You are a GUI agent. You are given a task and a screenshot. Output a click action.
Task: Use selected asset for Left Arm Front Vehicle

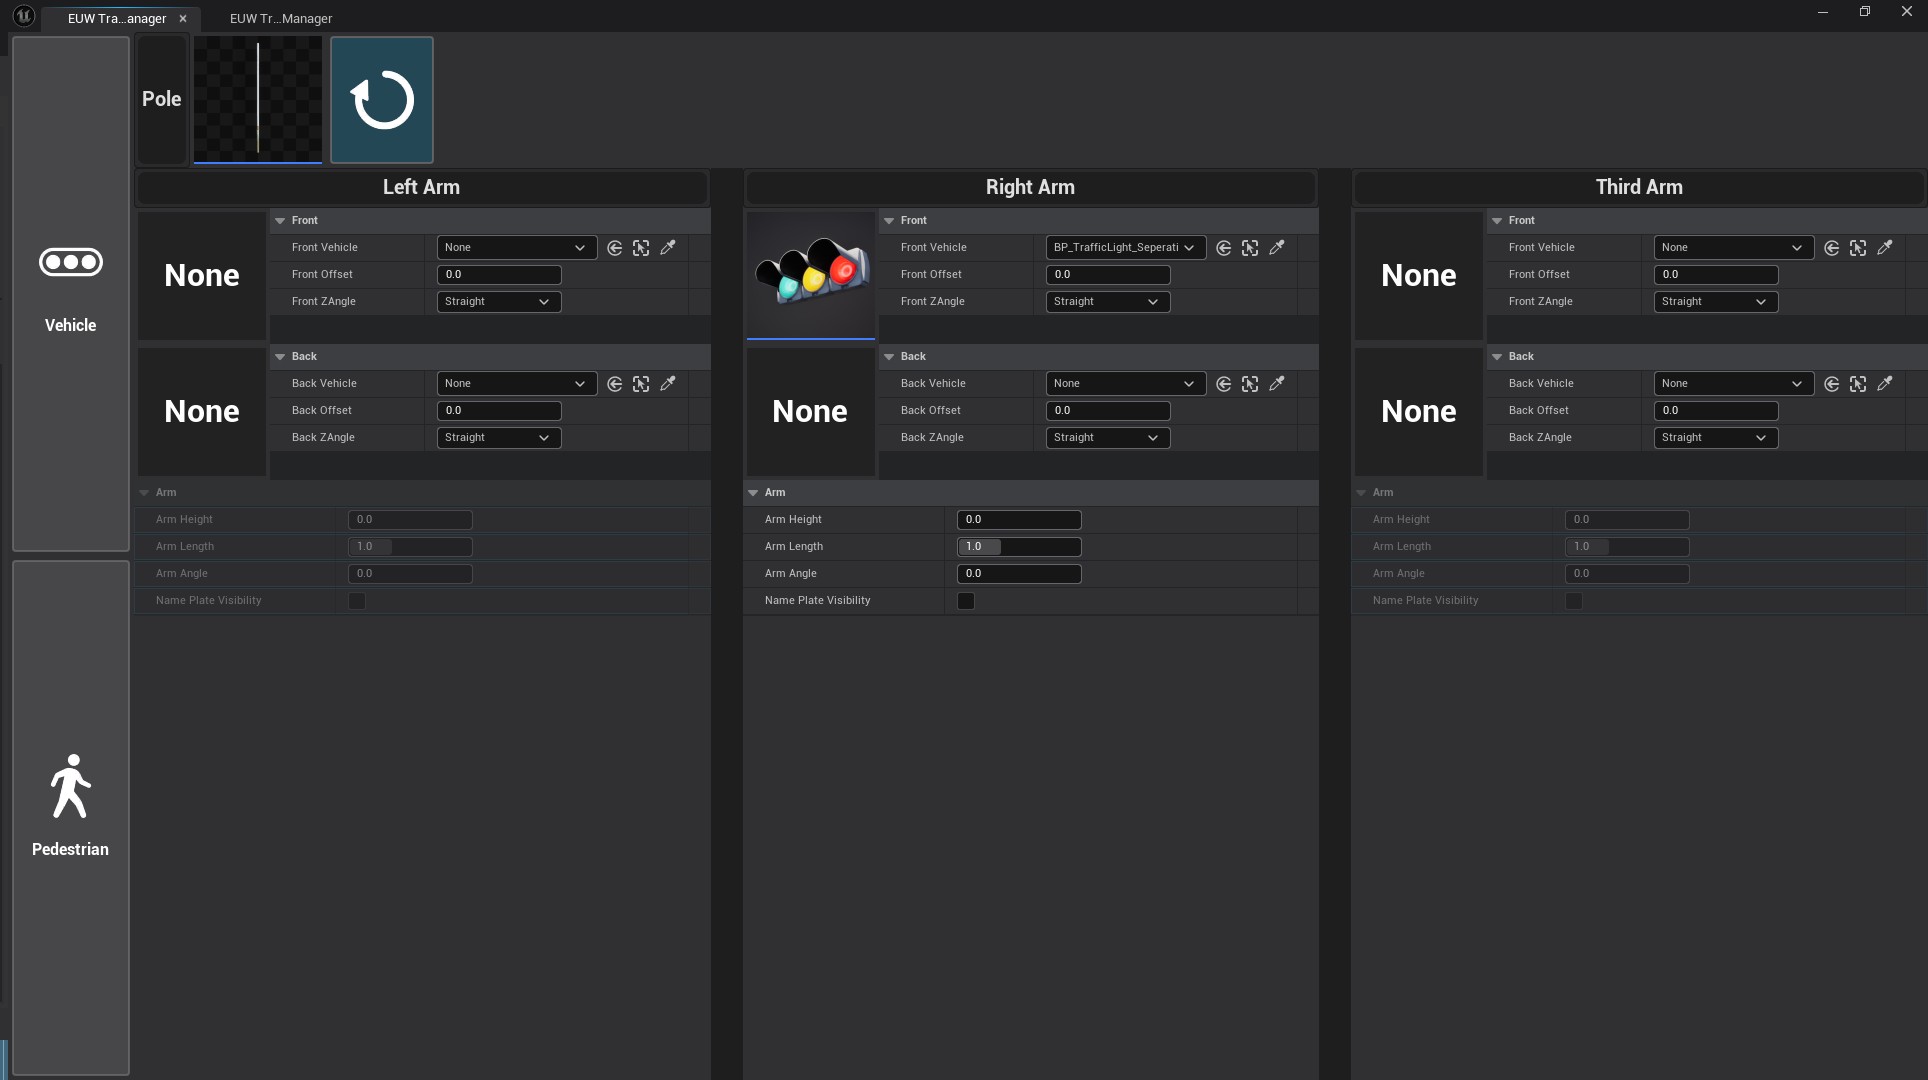614,248
